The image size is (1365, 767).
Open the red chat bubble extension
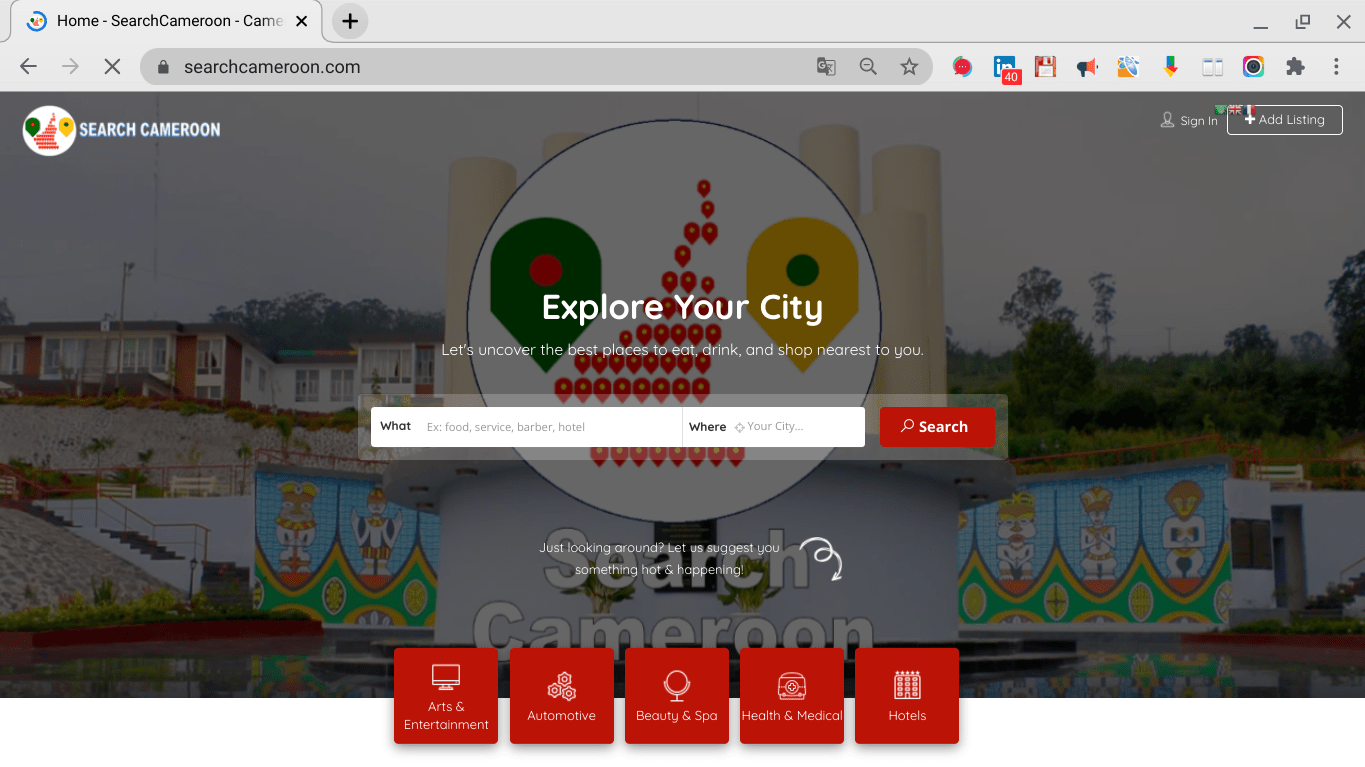coord(963,67)
